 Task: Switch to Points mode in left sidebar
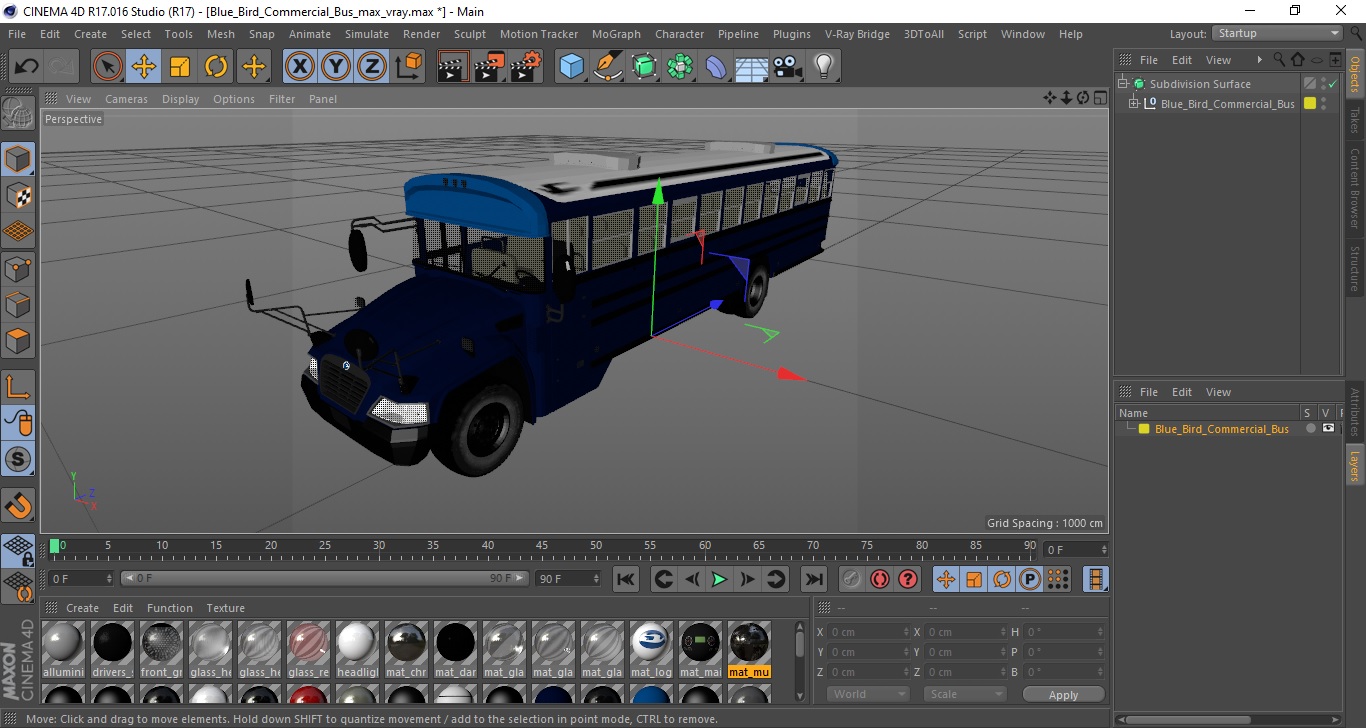pyautogui.click(x=18, y=268)
